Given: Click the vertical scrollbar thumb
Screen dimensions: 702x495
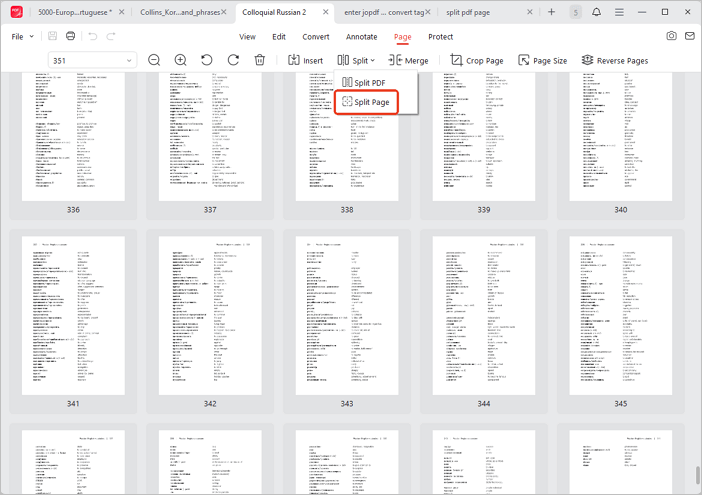Looking at the screenshot, I should (698, 475).
